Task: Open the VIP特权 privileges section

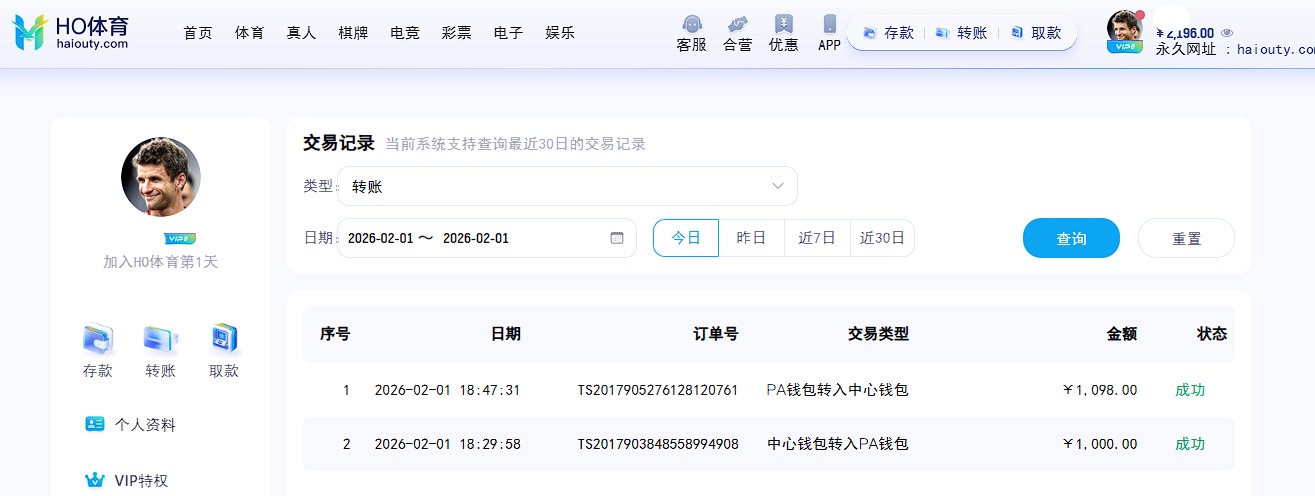Action: click(x=141, y=480)
